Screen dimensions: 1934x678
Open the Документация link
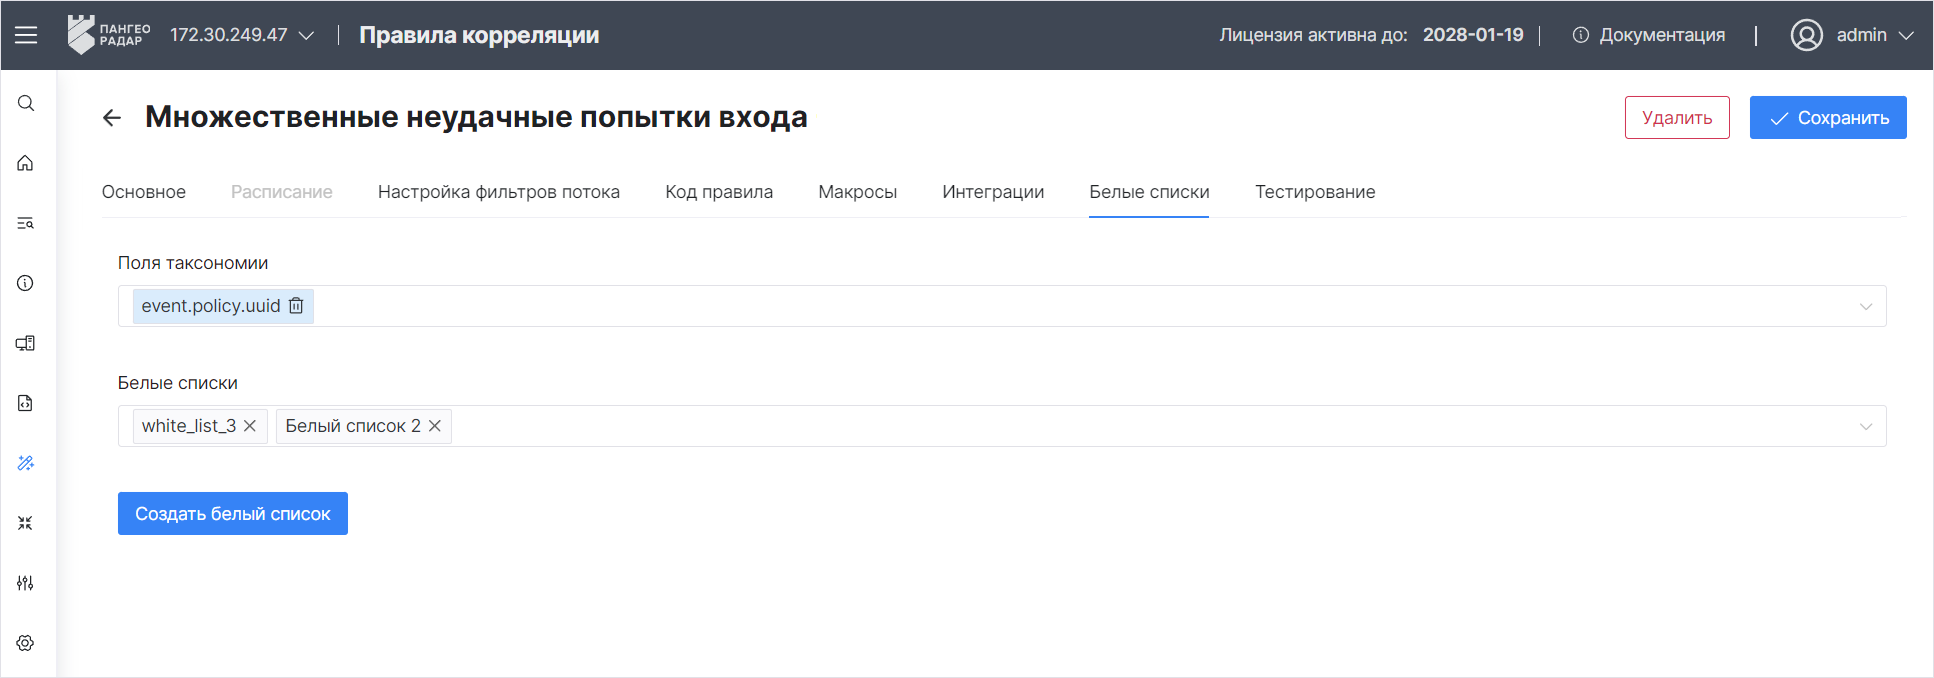coord(1649,35)
